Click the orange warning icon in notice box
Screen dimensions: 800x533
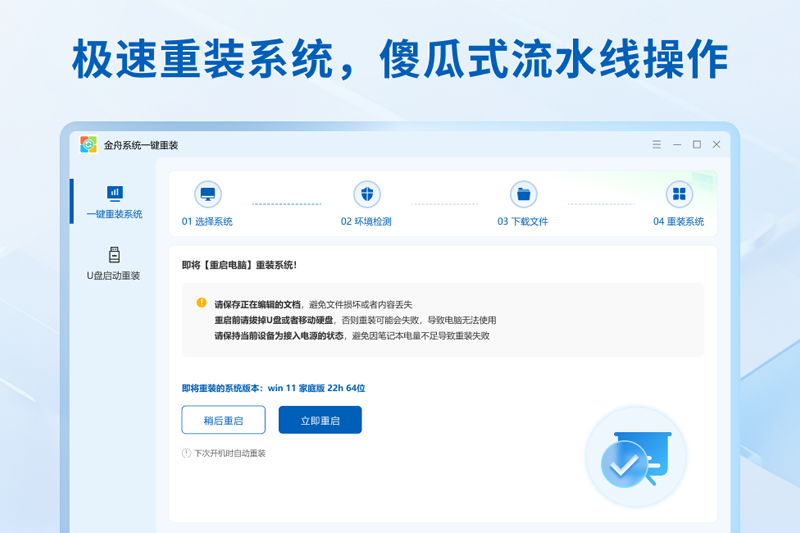[202, 303]
